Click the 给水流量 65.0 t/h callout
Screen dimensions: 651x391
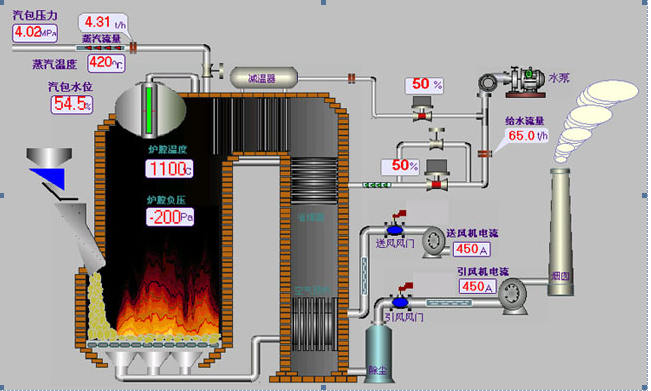pyautogui.click(x=527, y=135)
